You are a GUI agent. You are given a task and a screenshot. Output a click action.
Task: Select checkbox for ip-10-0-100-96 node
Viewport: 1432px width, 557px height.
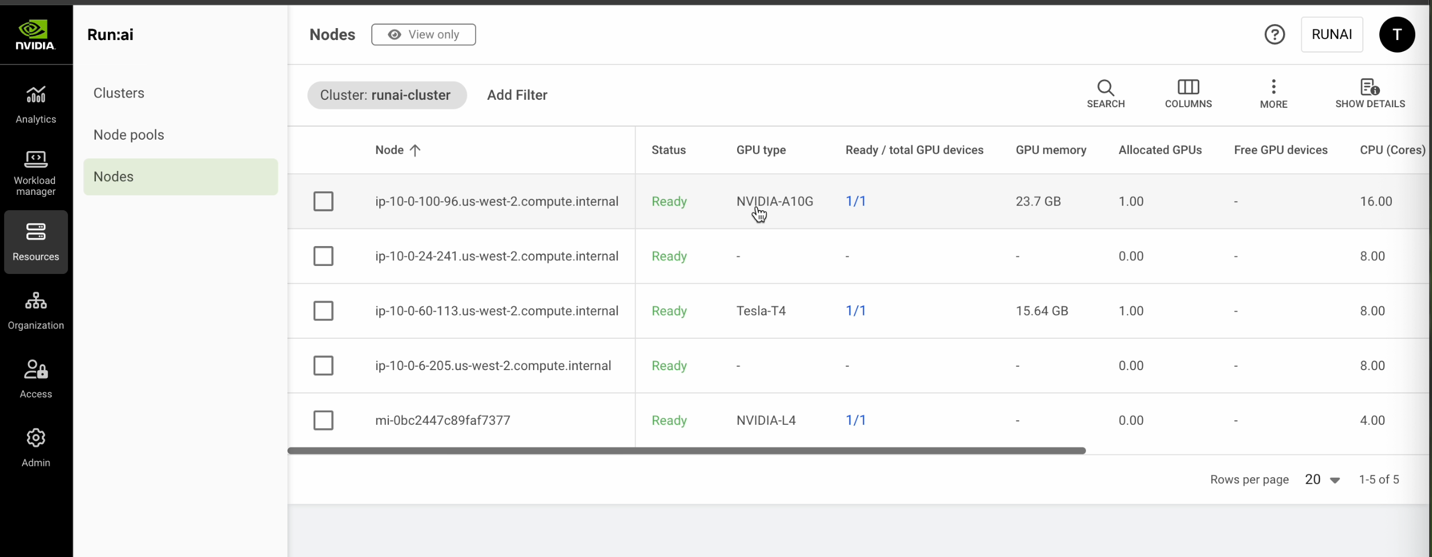[x=323, y=202]
